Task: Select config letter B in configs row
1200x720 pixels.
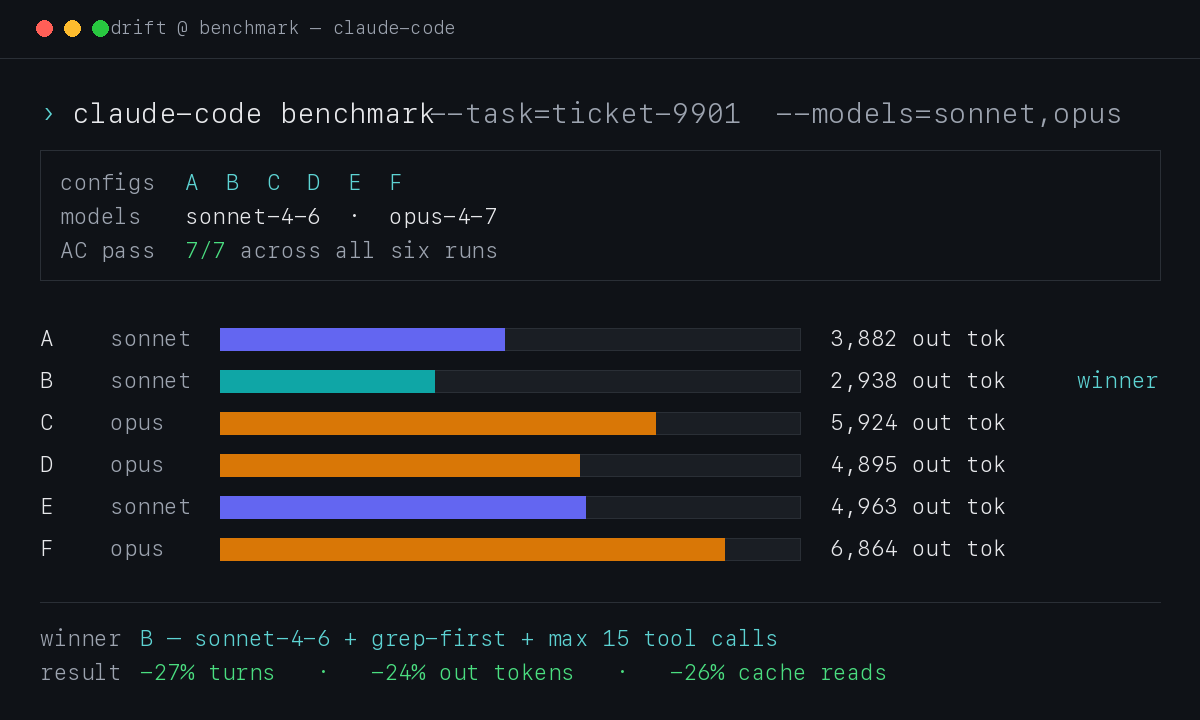Action: (232, 183)
